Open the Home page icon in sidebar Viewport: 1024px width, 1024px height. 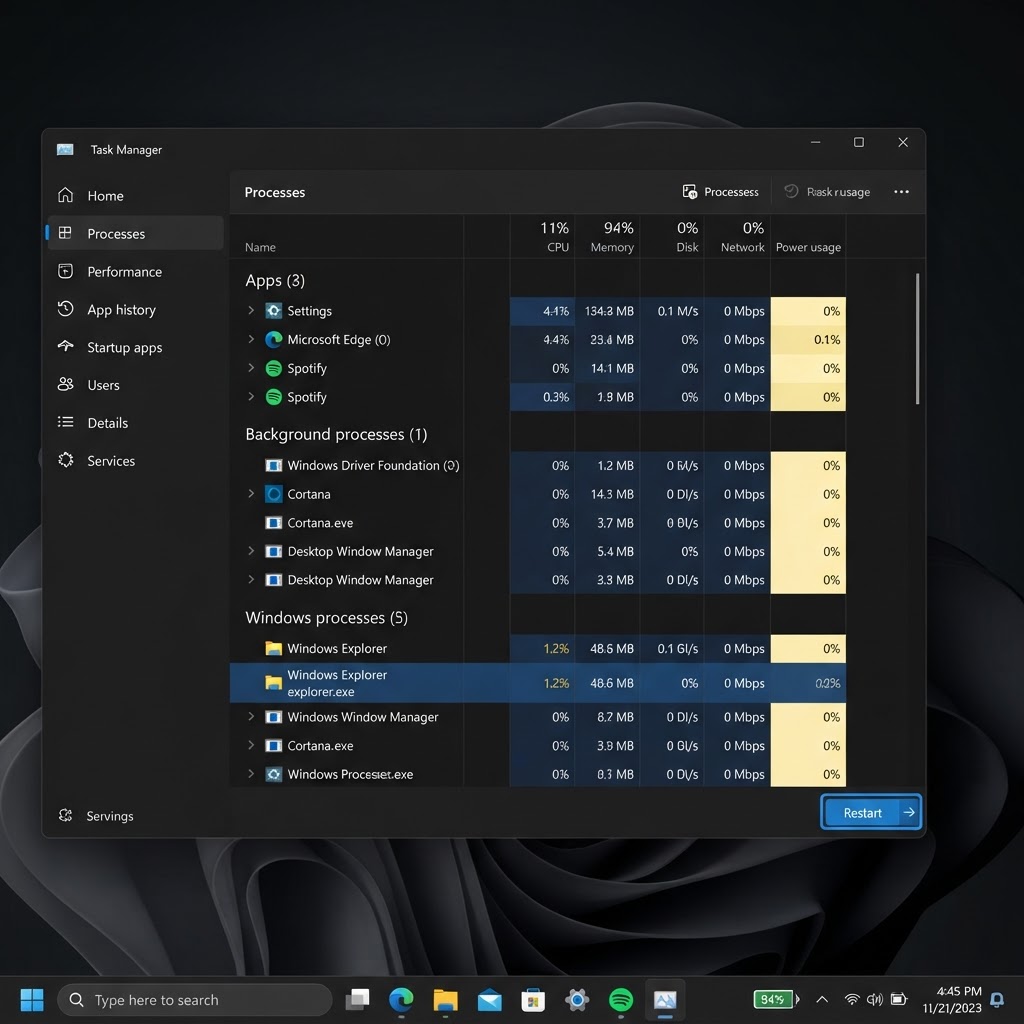pyautogui.click(x=65, y=195)
